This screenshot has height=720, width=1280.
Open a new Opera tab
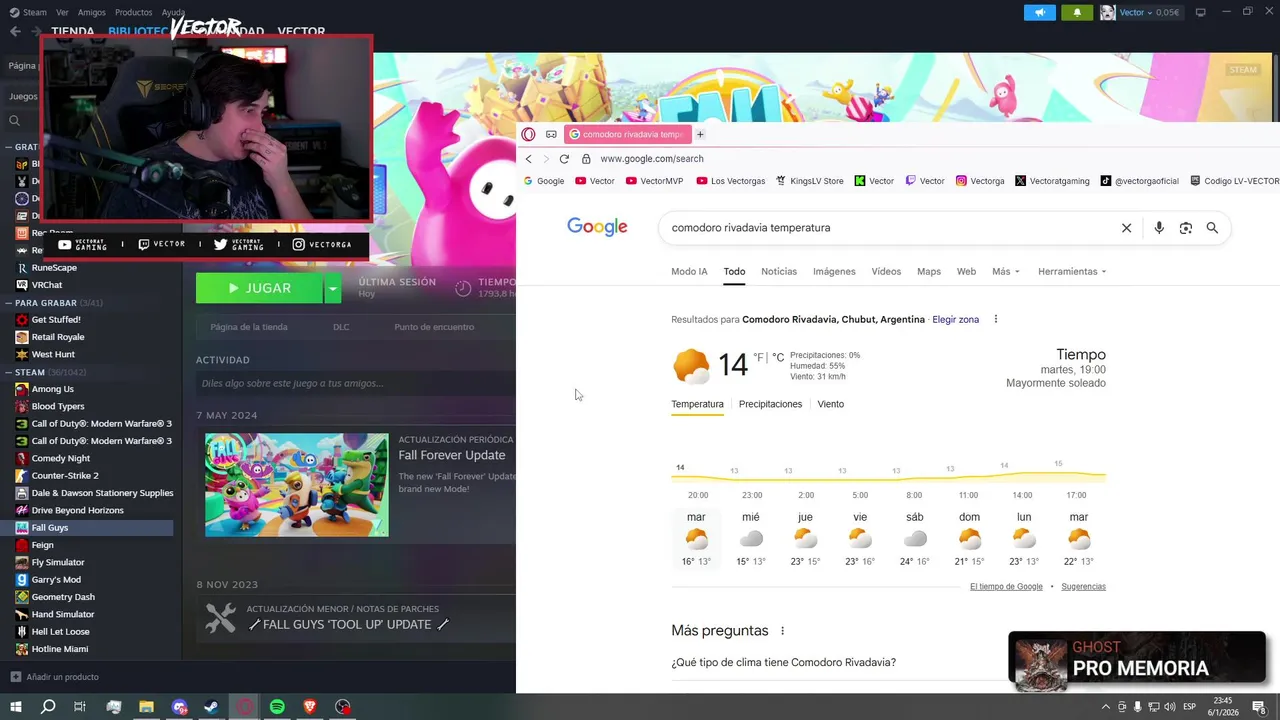pyautogui.click(x=700, y=134)
